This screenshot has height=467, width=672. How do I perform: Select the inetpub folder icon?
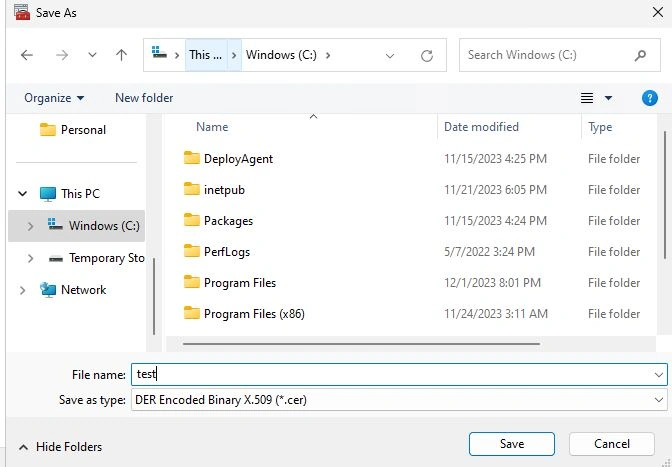click(192, 189)
